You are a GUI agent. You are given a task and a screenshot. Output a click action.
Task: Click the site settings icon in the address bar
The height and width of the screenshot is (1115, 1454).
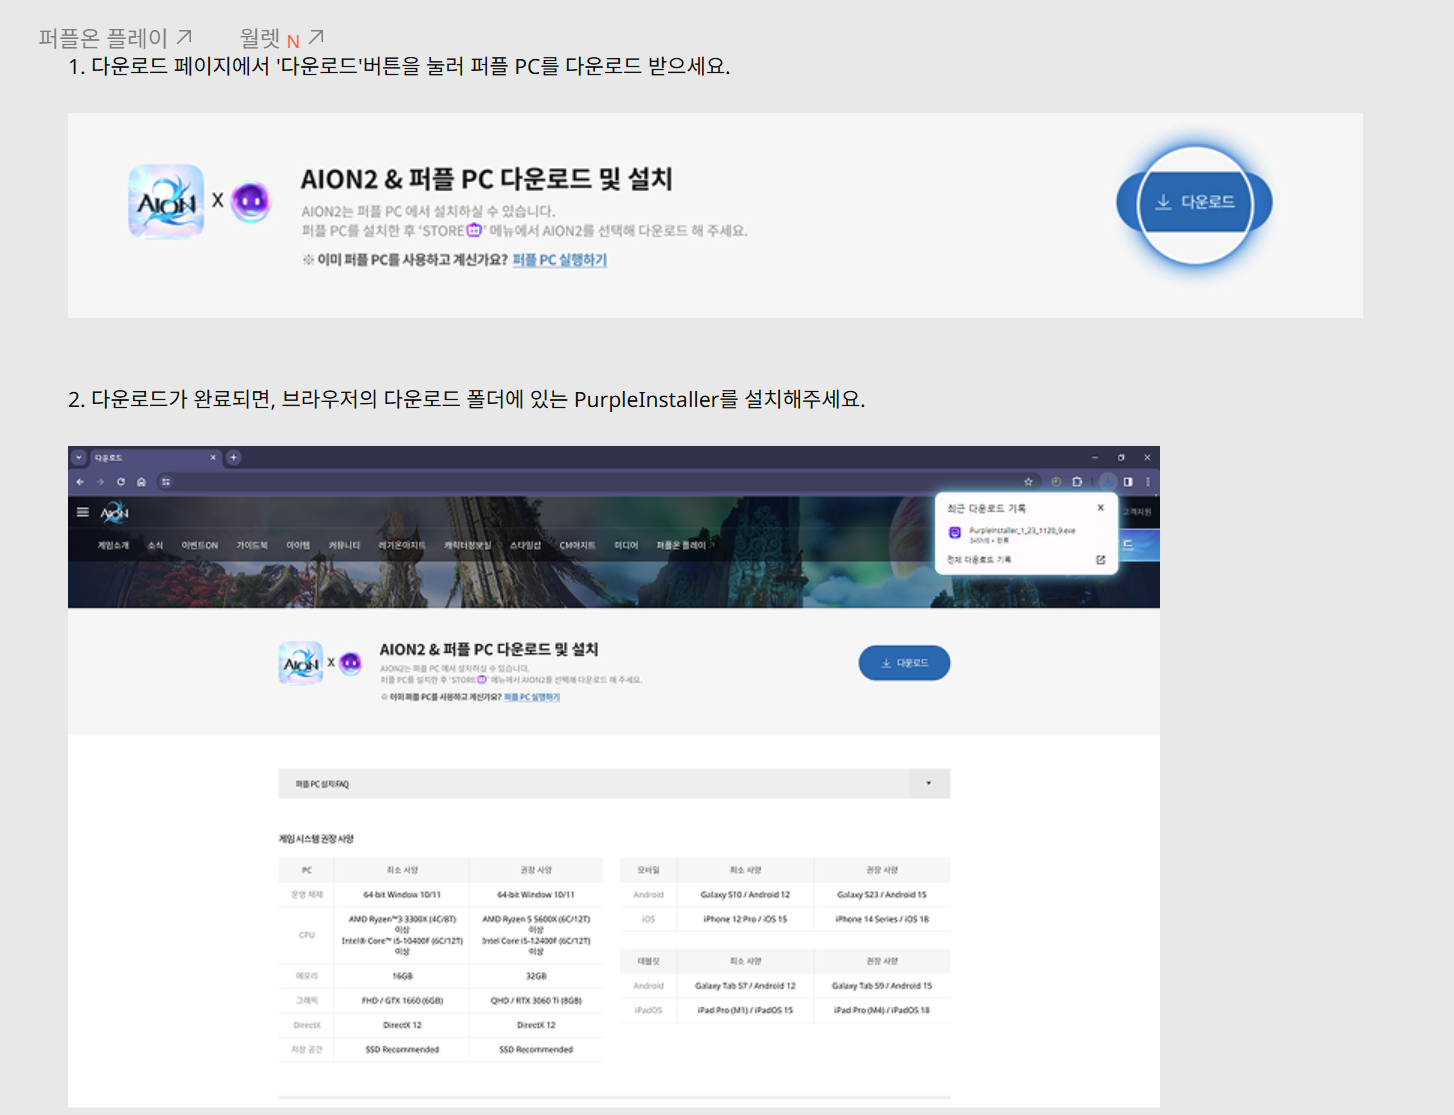(166, 482)
